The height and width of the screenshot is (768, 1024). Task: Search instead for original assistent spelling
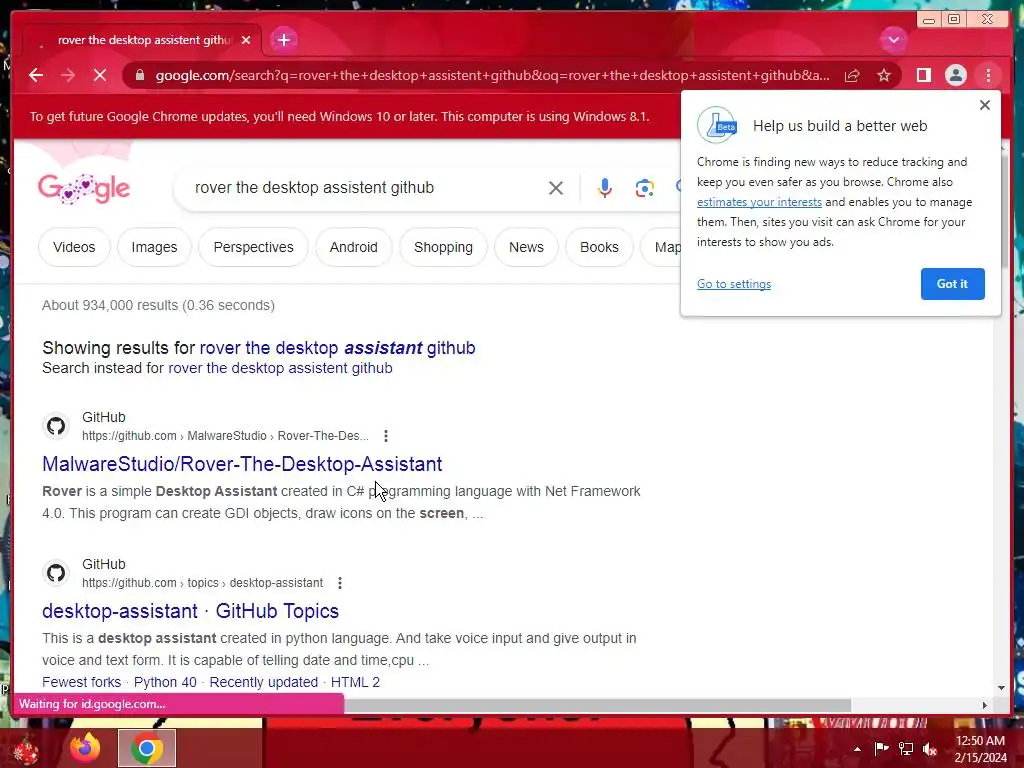(280, 368)
